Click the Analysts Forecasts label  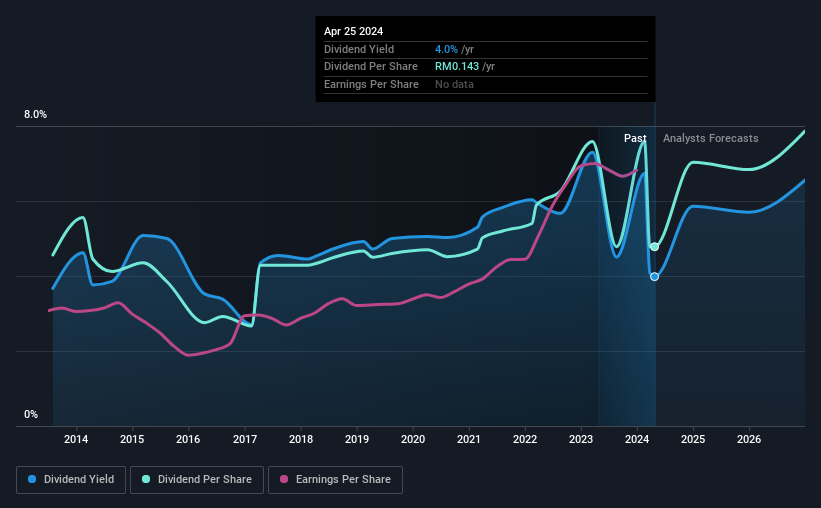pyautogui.click(x=711, y=138)
